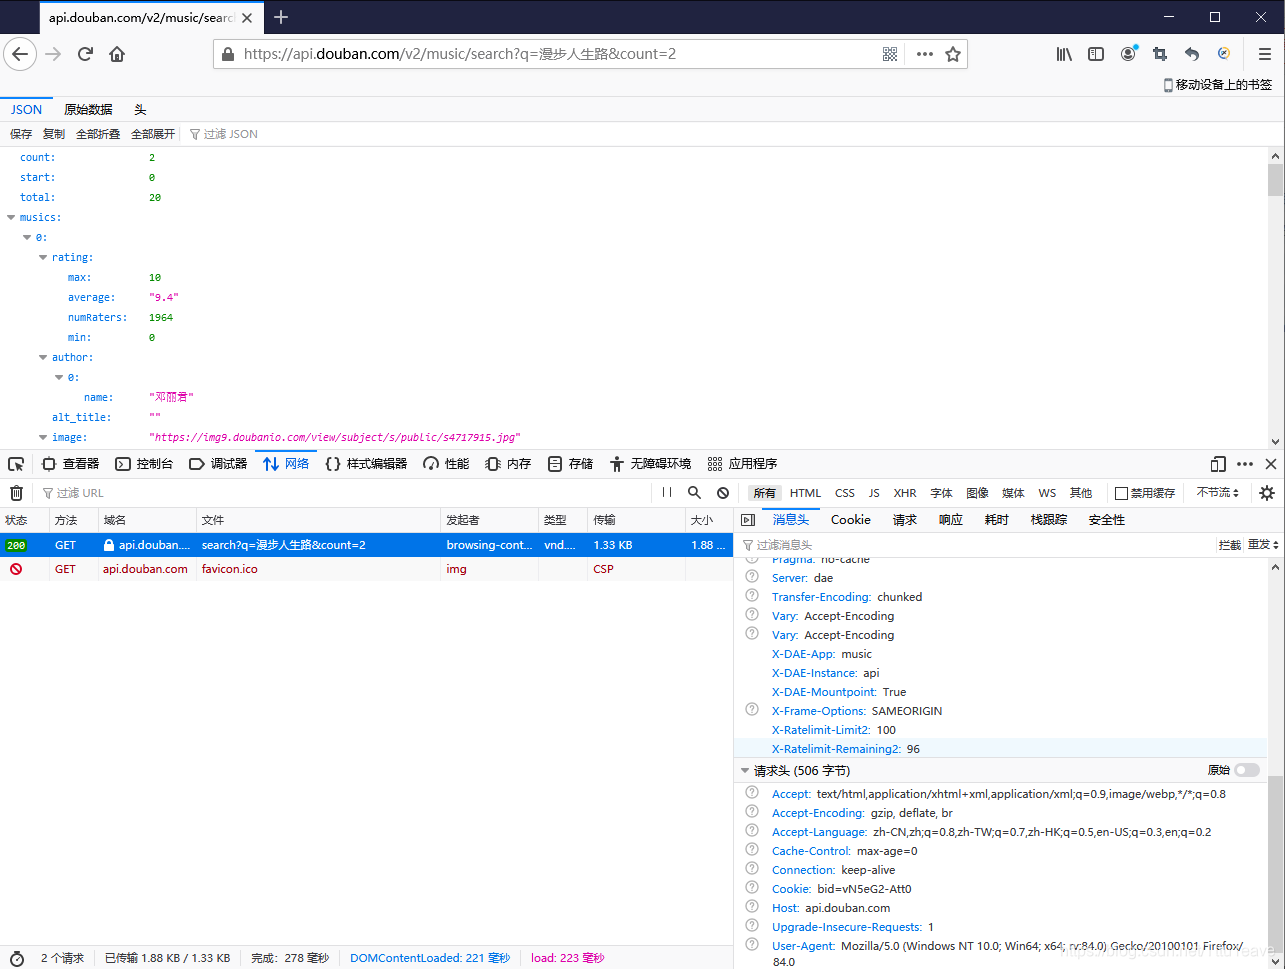1285x969 pixels.
Task: Select the search?q=漫步人生路 request row
Action: (366, 545)
